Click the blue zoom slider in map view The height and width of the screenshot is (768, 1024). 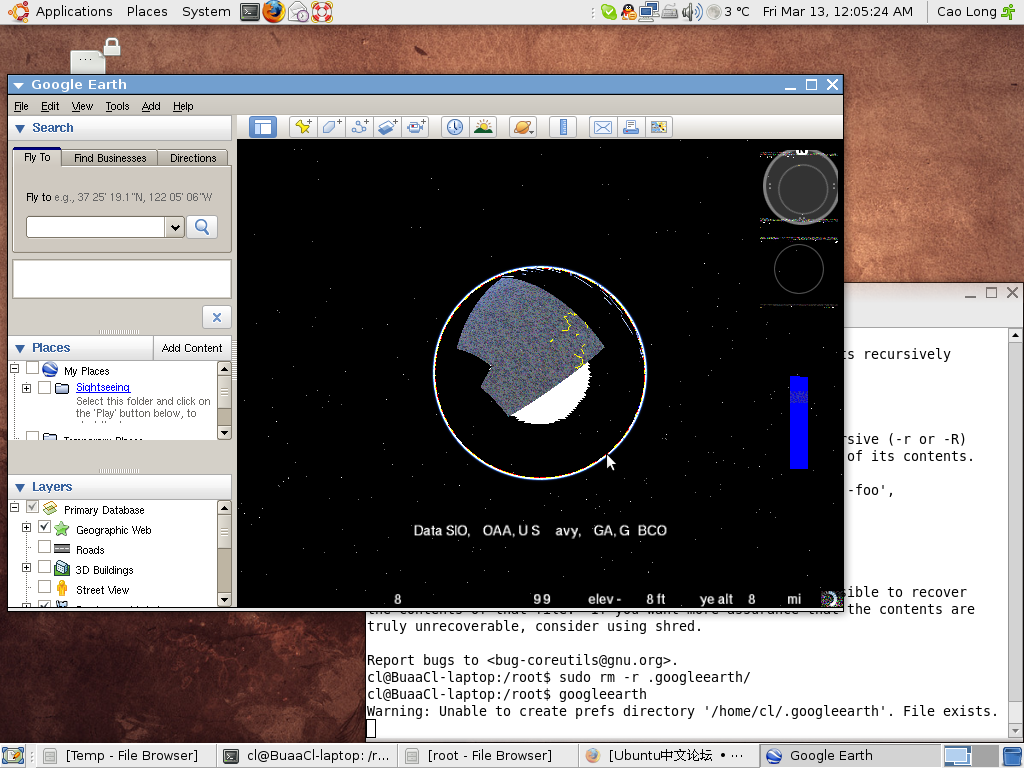(x=799, y=422)
